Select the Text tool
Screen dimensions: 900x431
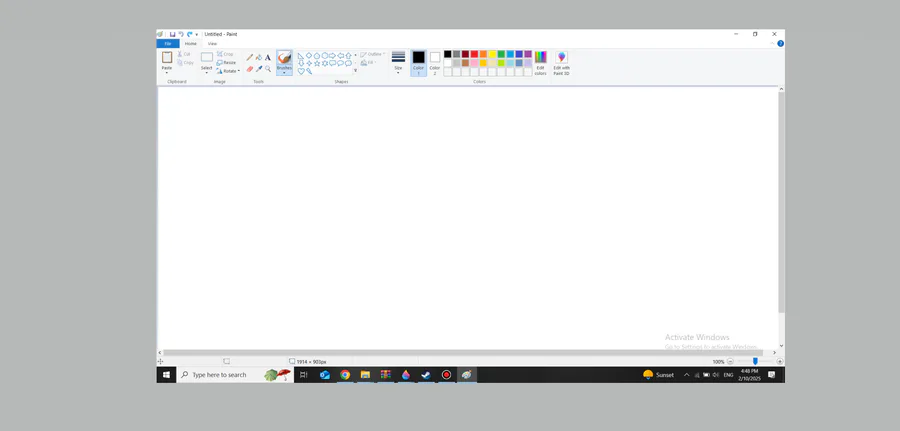pyautogui.click(x=268, y=57)
